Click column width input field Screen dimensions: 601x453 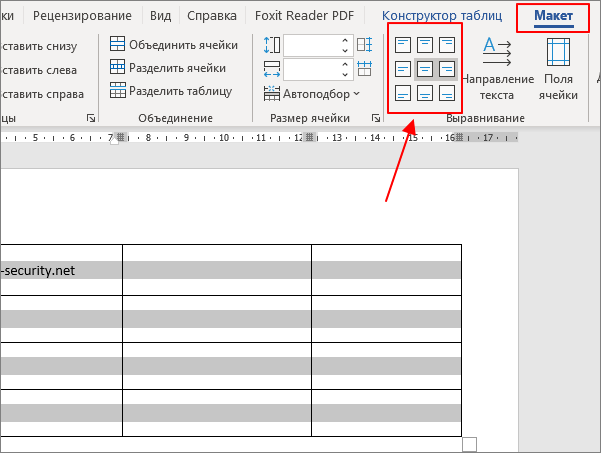[311, 70]
